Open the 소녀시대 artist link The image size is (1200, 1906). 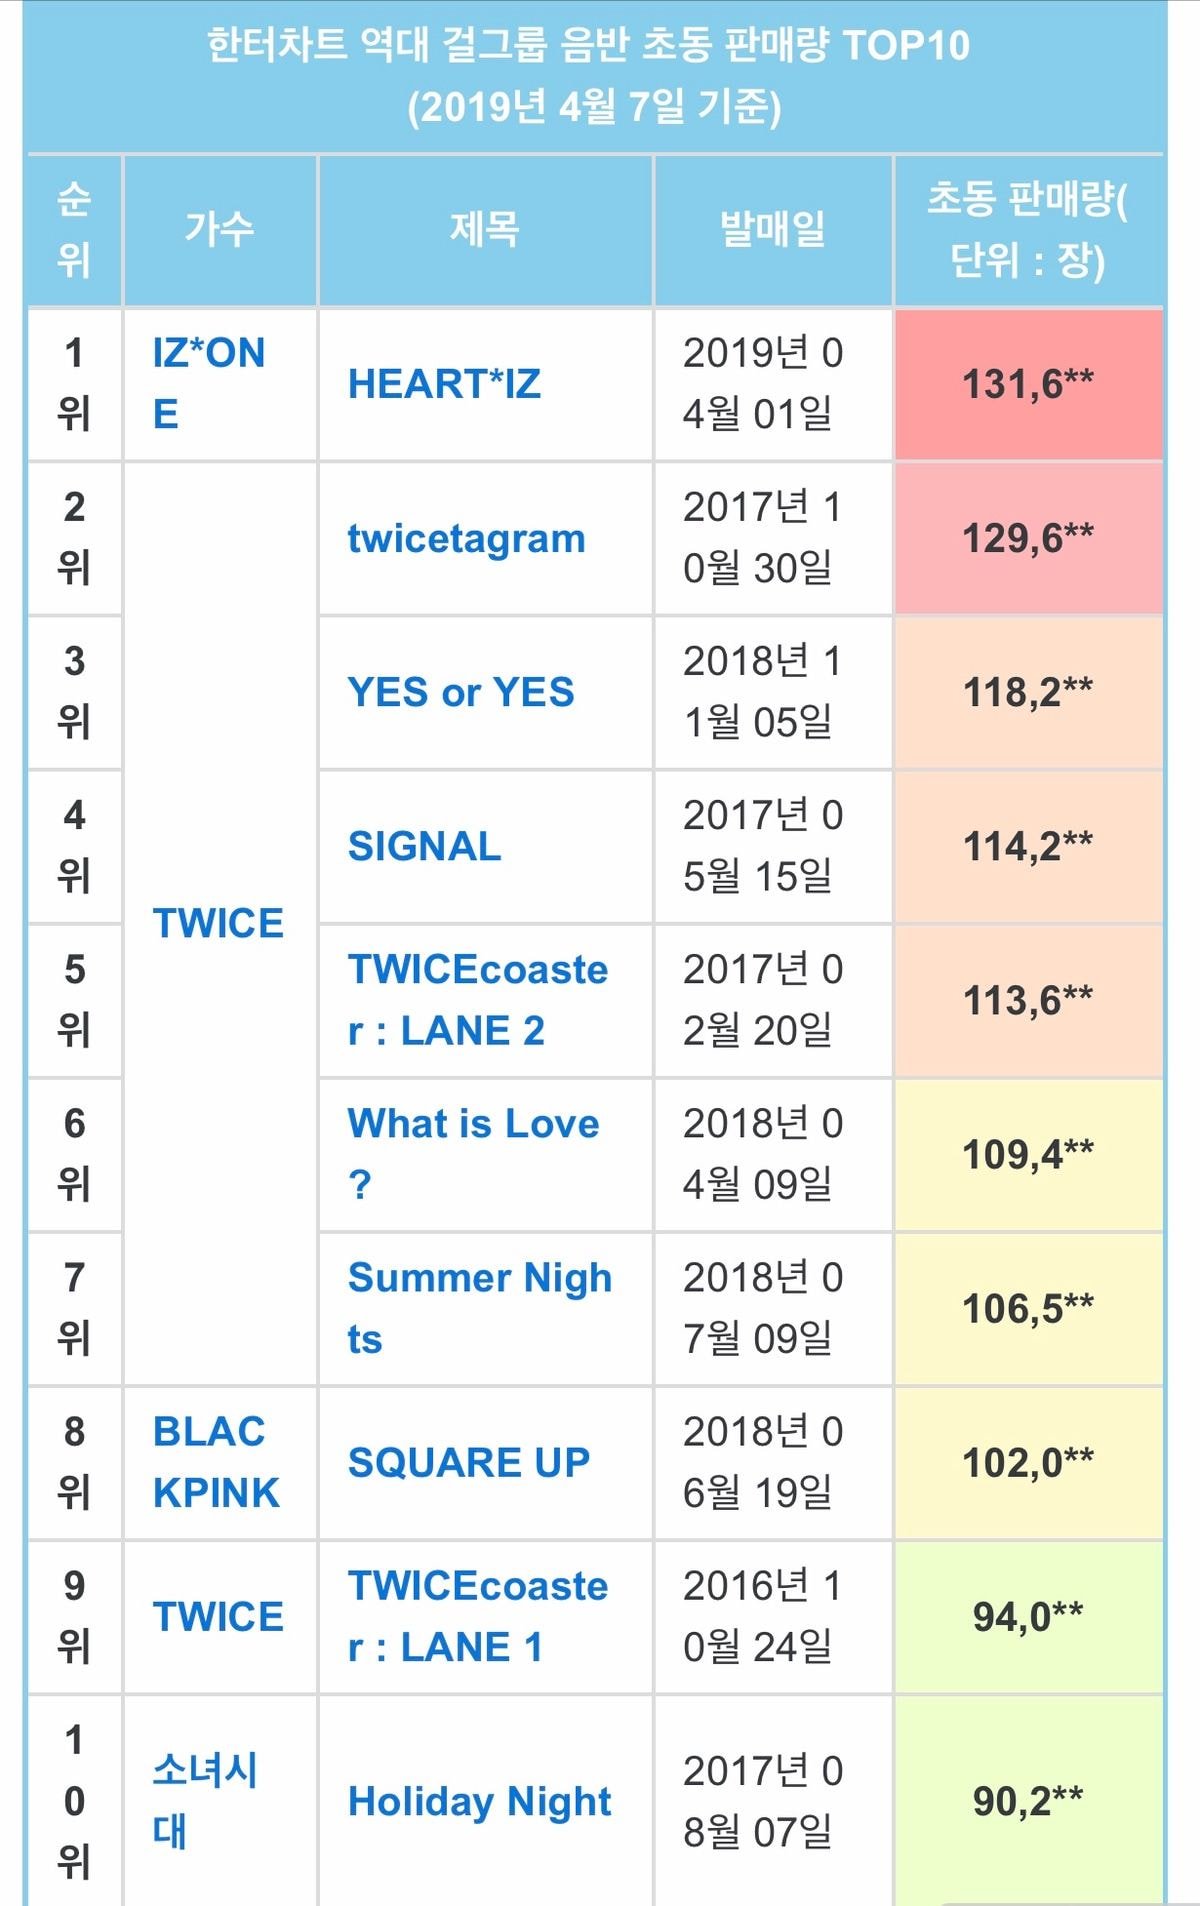(205, 1771)
